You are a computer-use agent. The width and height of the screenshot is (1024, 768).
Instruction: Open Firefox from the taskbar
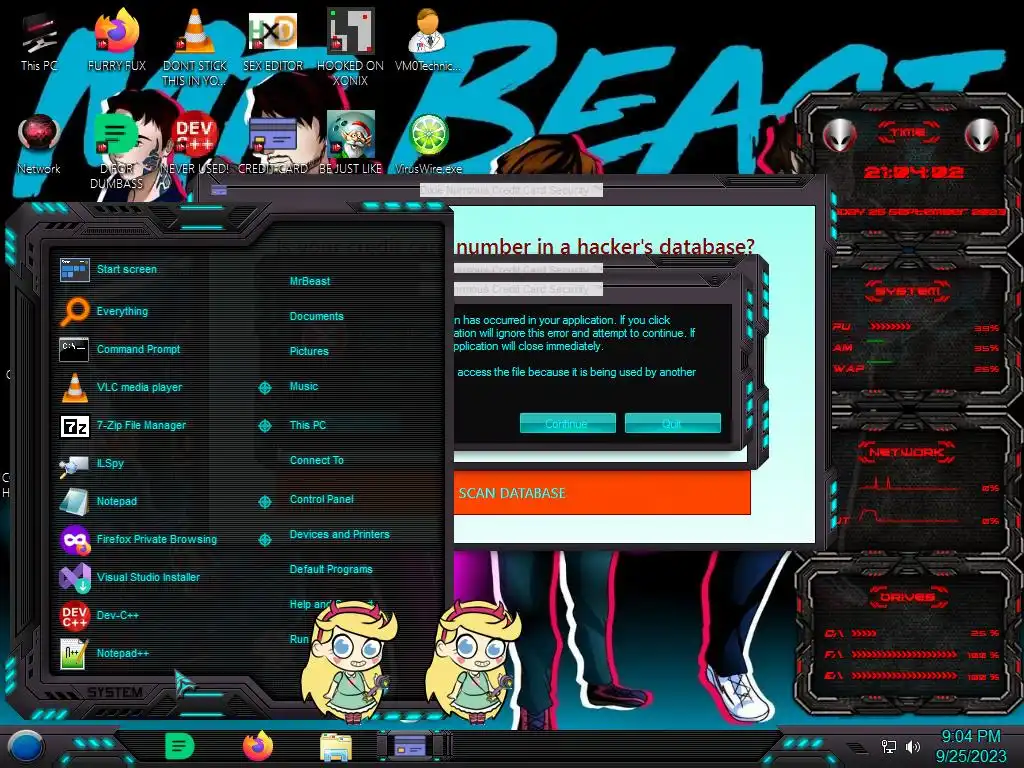258,746
